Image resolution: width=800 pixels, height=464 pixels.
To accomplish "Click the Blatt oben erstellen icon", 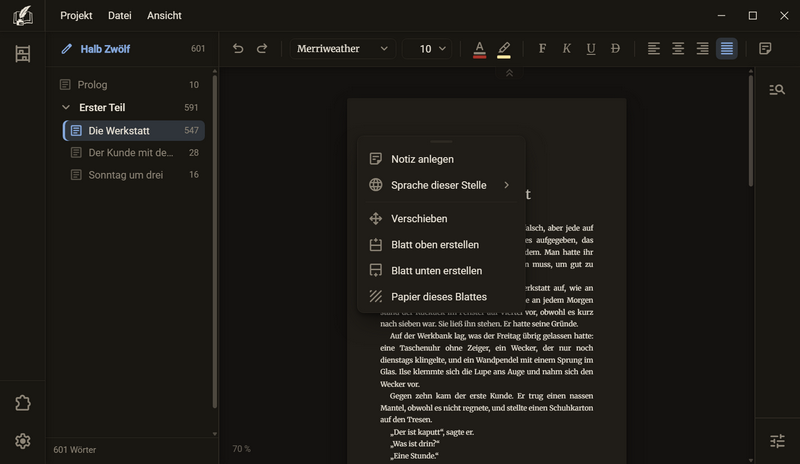I will [376, 245].
